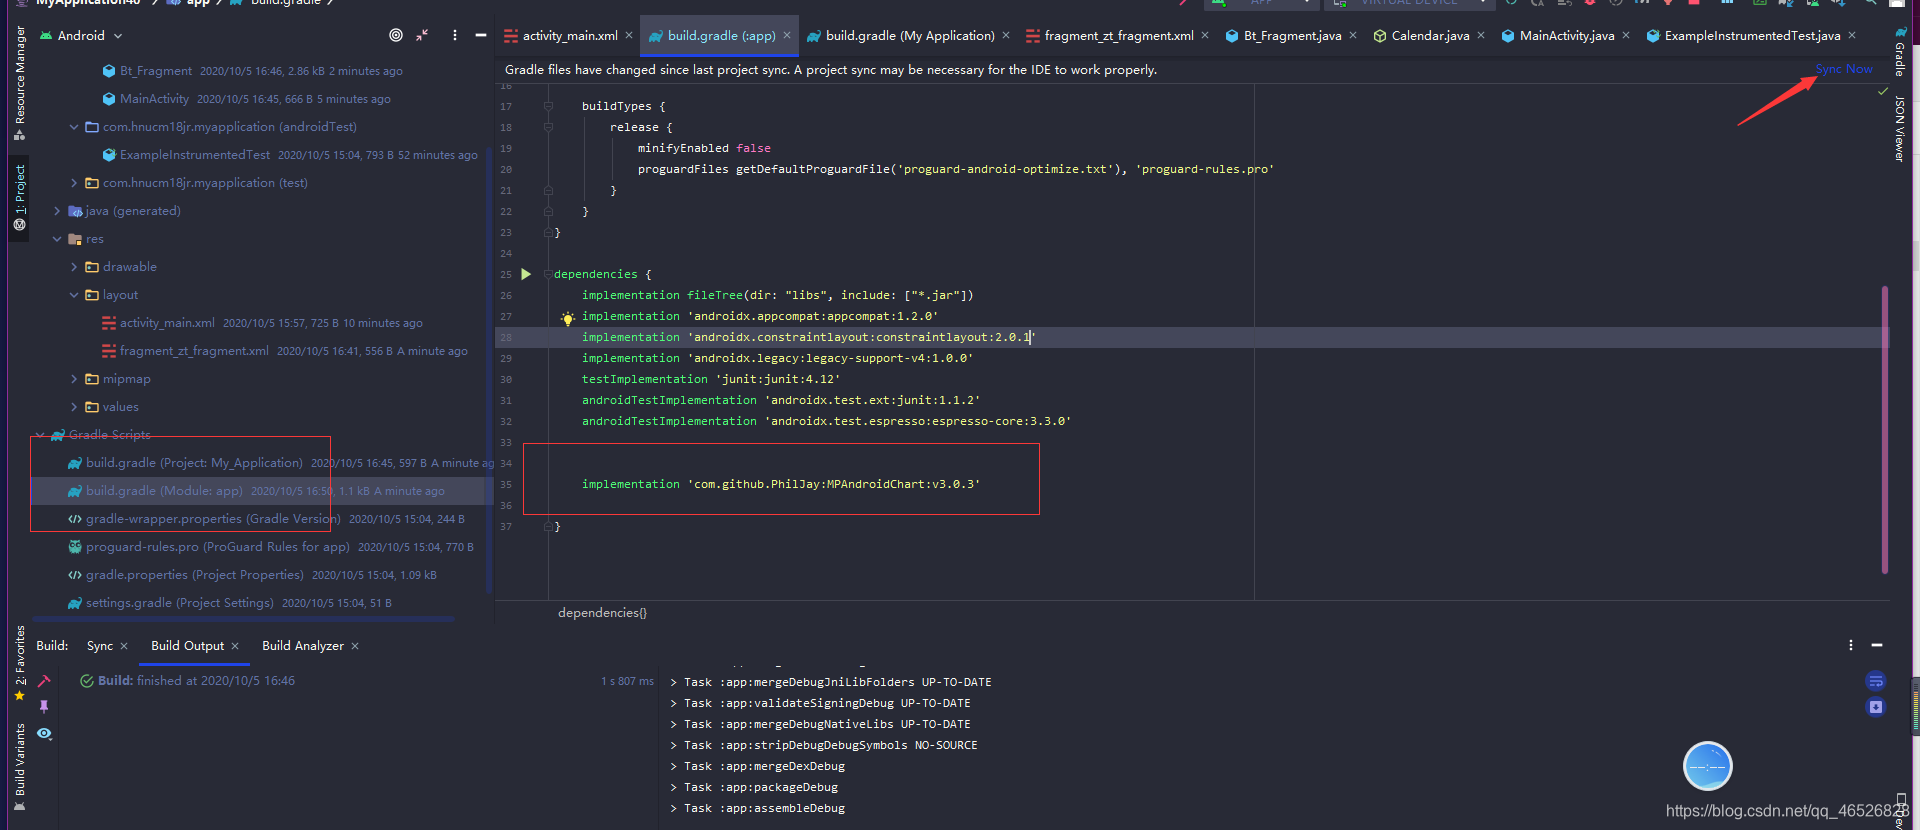The image size is (1920, 830).
Task: Open the Resource Manager side tab
Action: click(x=19, y=83)
